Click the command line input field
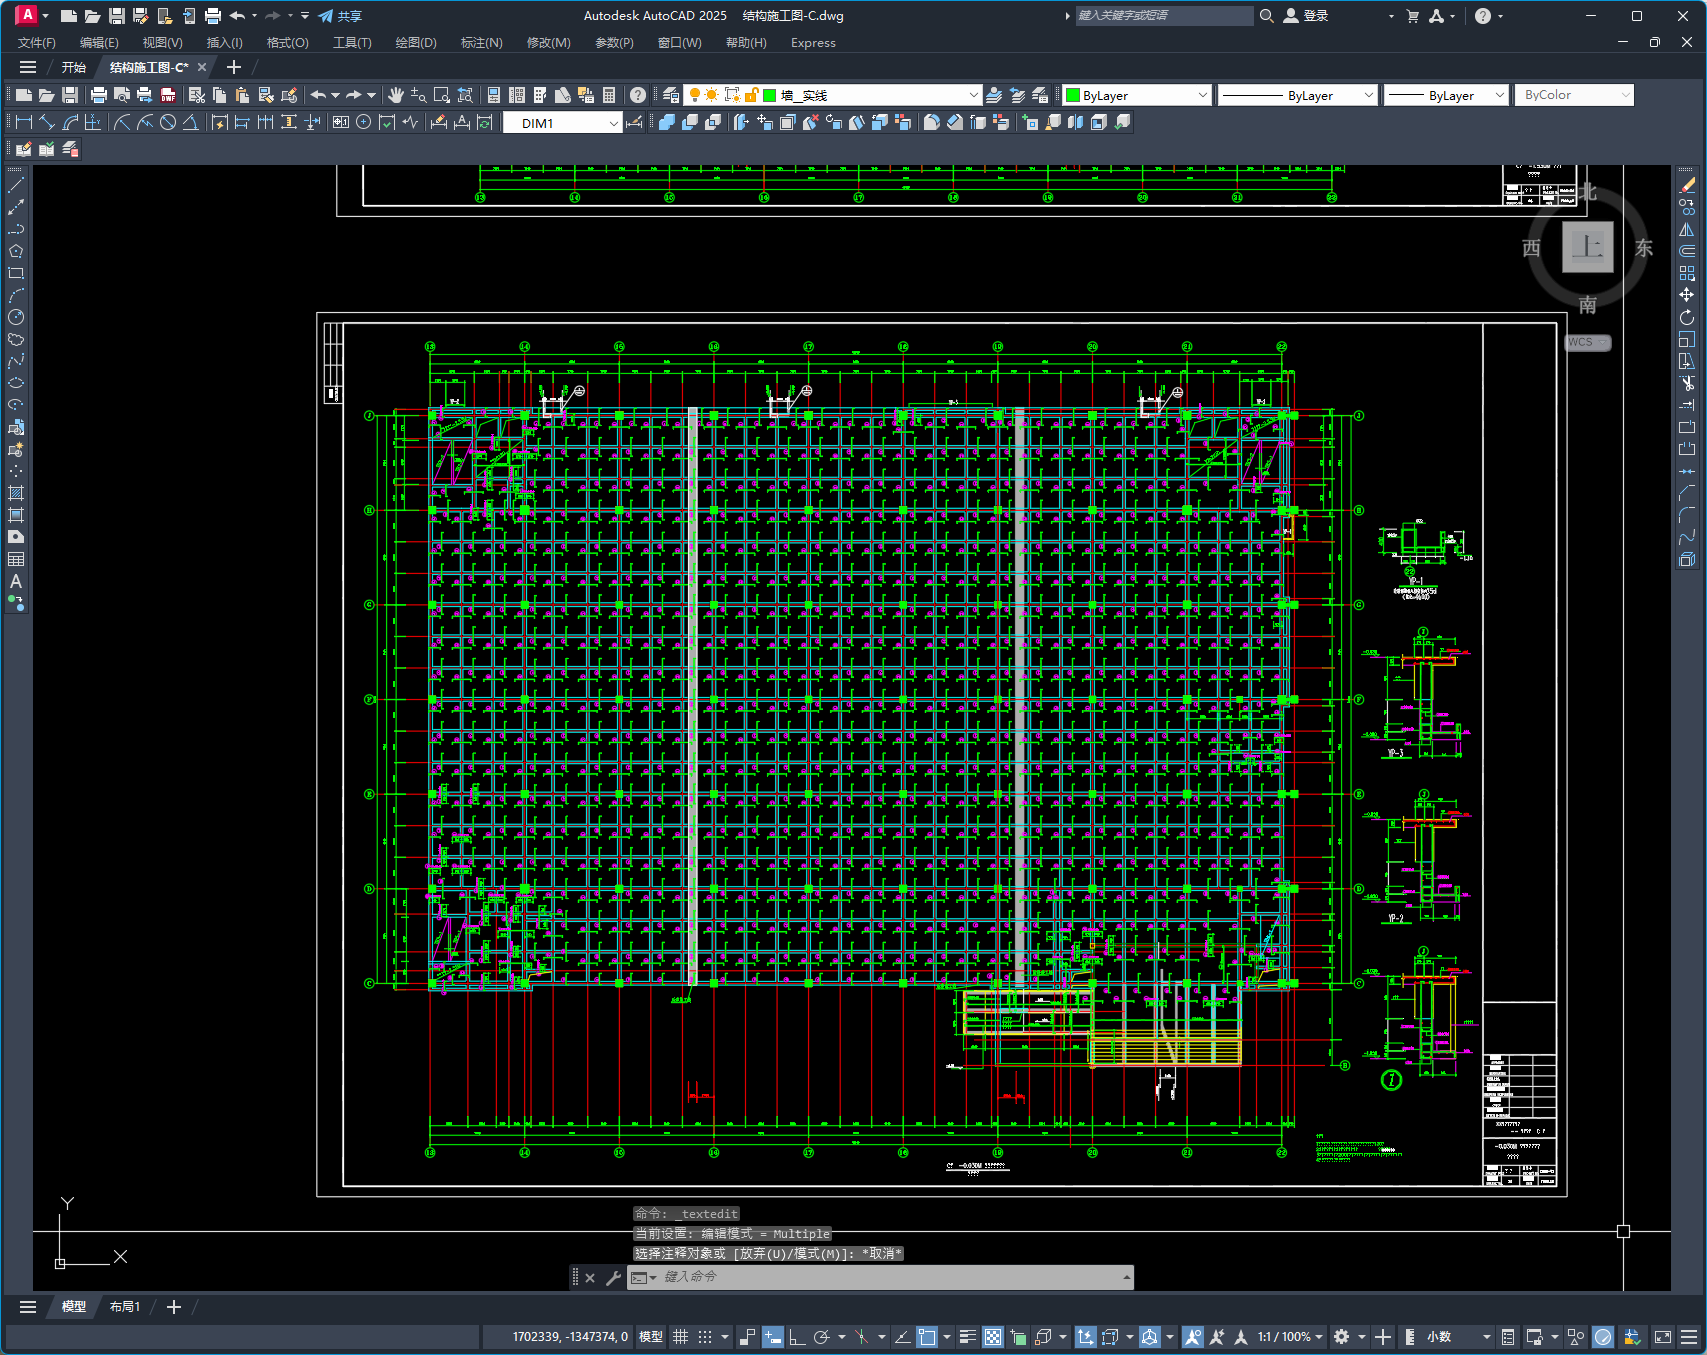 (x=890, y=1277)
